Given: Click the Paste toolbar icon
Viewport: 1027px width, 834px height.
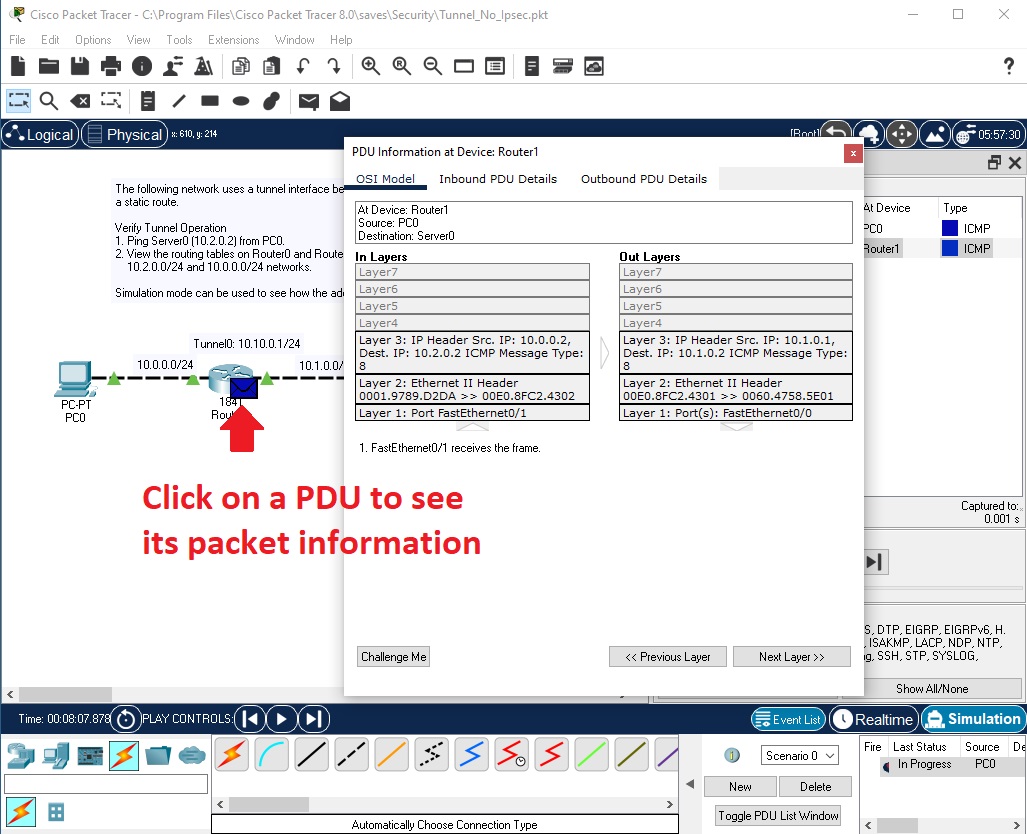Looking at the screenshot, I should click(271, 66).
